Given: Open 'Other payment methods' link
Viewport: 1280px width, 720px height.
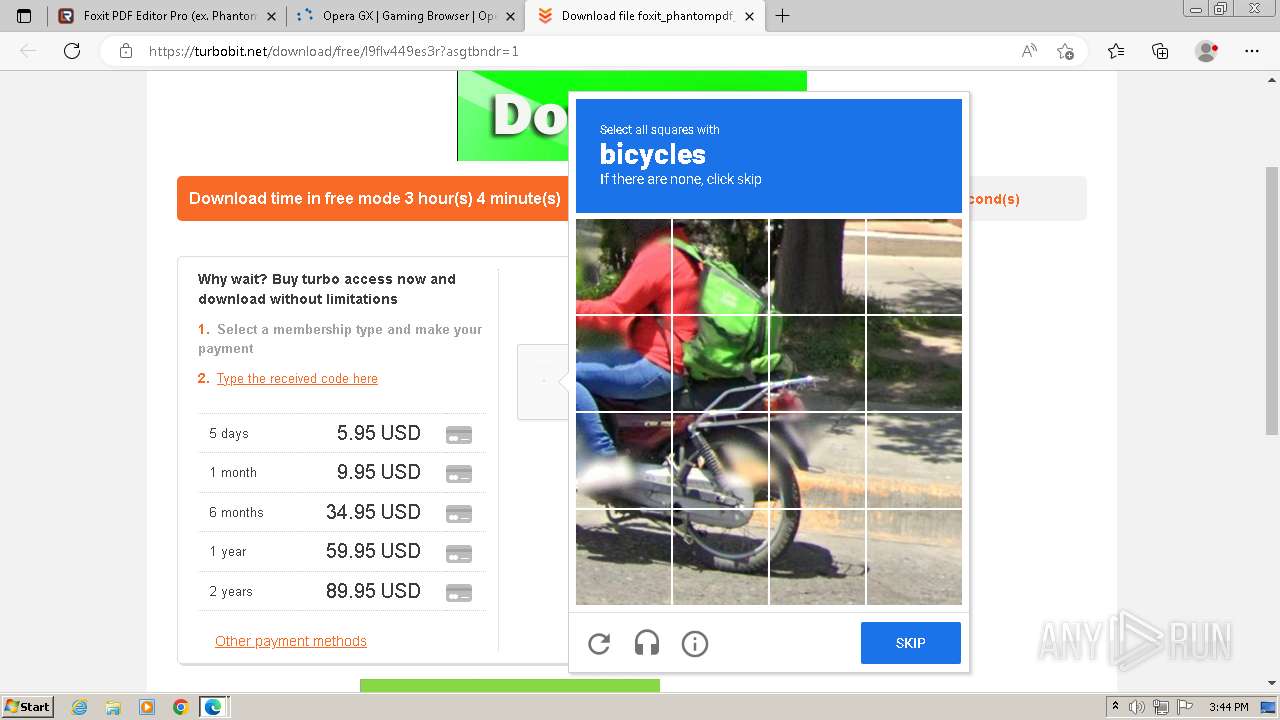Looking at the screenshot, I should (x=291, y=641).
